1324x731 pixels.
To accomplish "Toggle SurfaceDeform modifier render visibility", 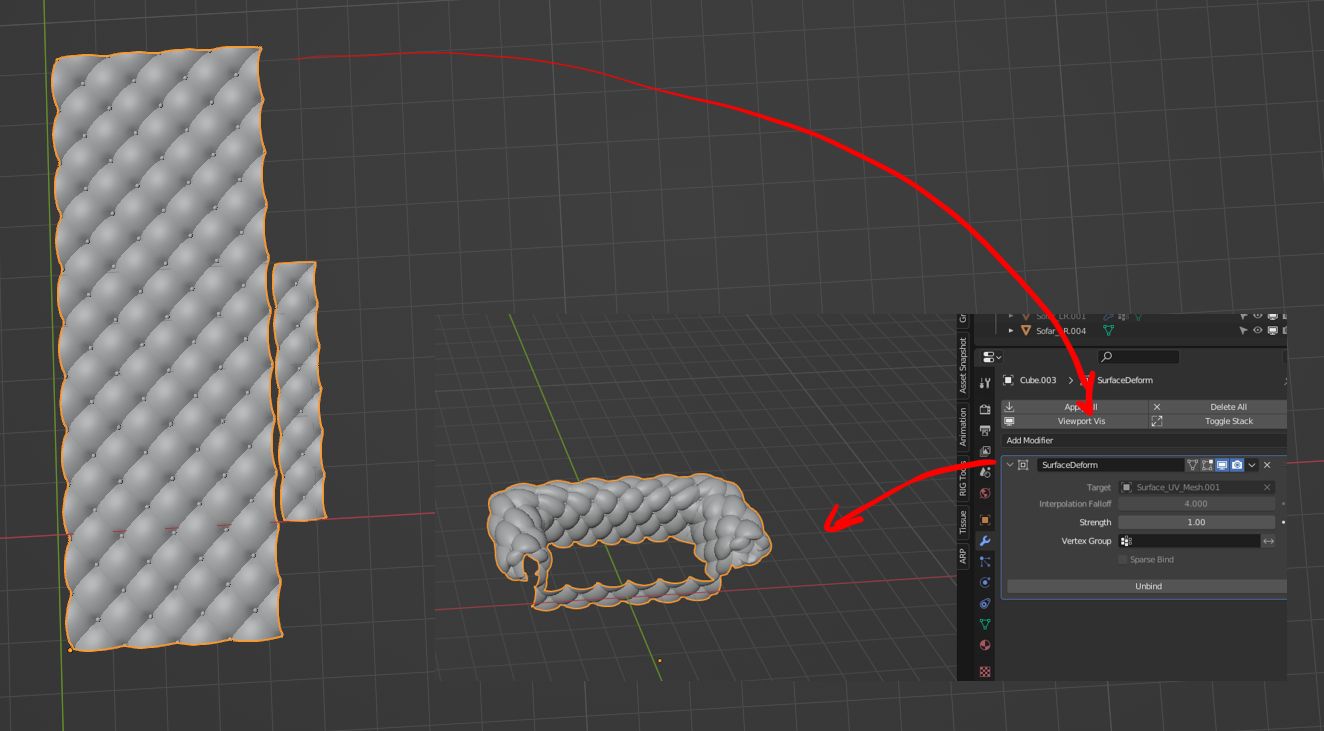I will click(x=1237, y=465).
